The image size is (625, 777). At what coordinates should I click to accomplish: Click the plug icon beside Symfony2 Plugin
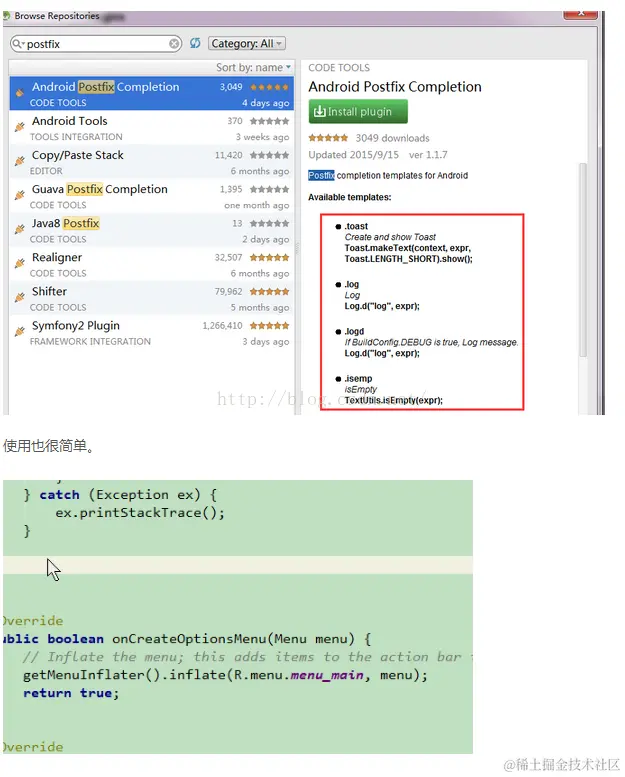20,332
